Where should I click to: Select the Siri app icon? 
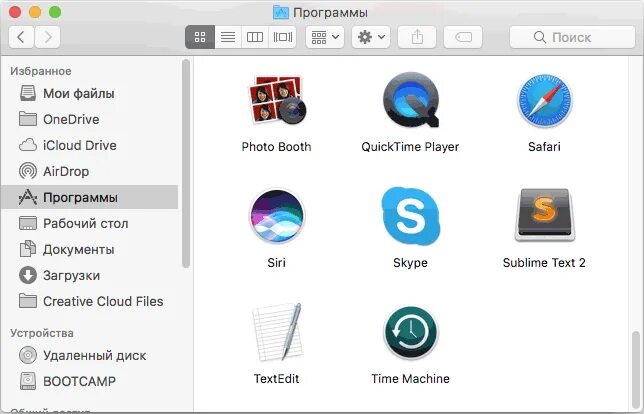[x=276, y=216]
